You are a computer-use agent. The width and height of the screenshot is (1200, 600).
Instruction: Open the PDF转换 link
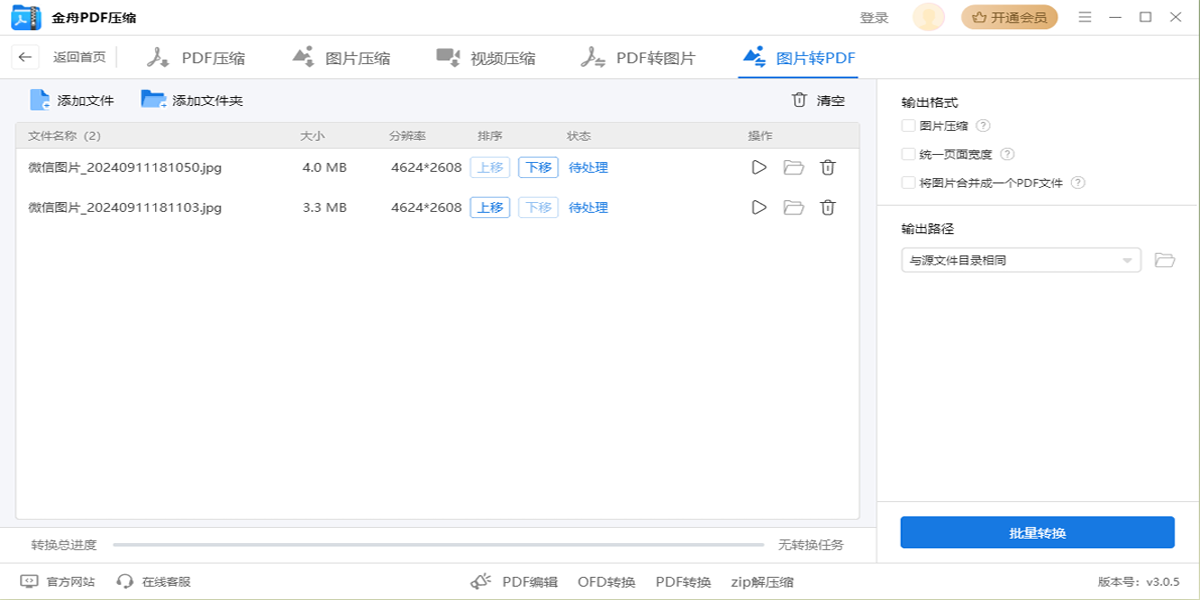[683, 581]
